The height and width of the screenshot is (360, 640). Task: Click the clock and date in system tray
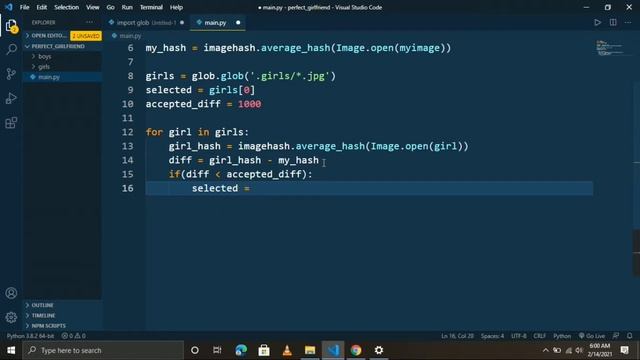(x=600, y=350)
